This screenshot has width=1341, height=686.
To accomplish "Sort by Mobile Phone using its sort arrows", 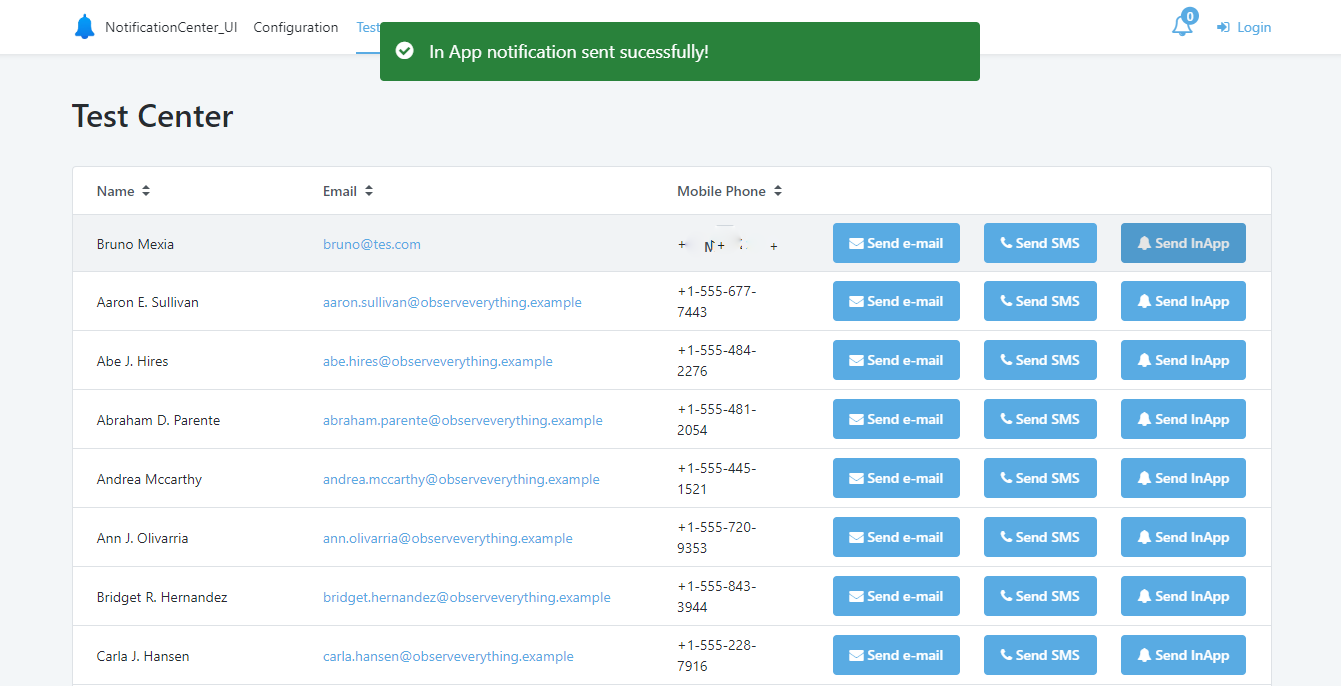I will [x=778, y=190].
